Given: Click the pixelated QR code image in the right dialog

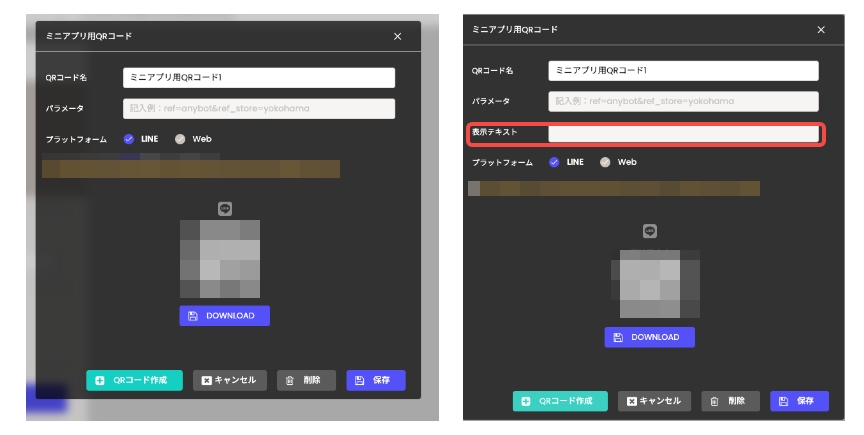Looking at the screenshot, I should 651,279.
